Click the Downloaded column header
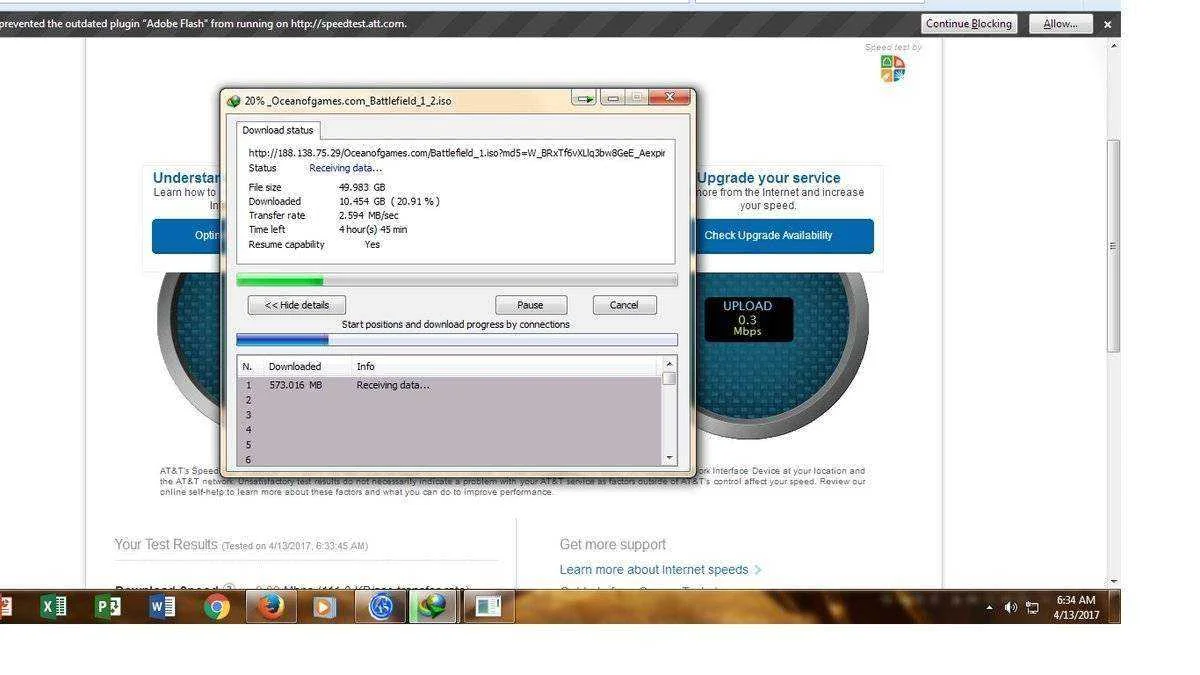Screen dimensions: 1200x675 (295, 367)
